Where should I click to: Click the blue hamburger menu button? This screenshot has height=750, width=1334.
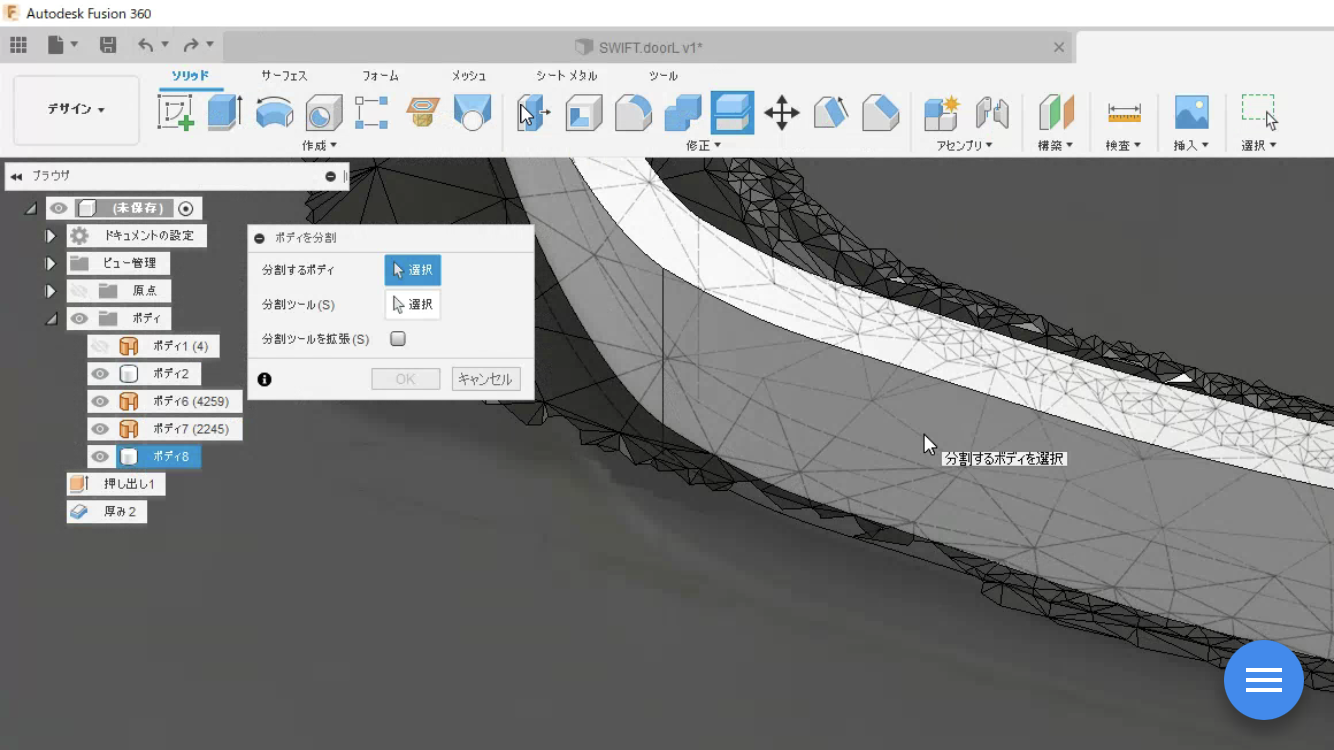(1263, 680)
